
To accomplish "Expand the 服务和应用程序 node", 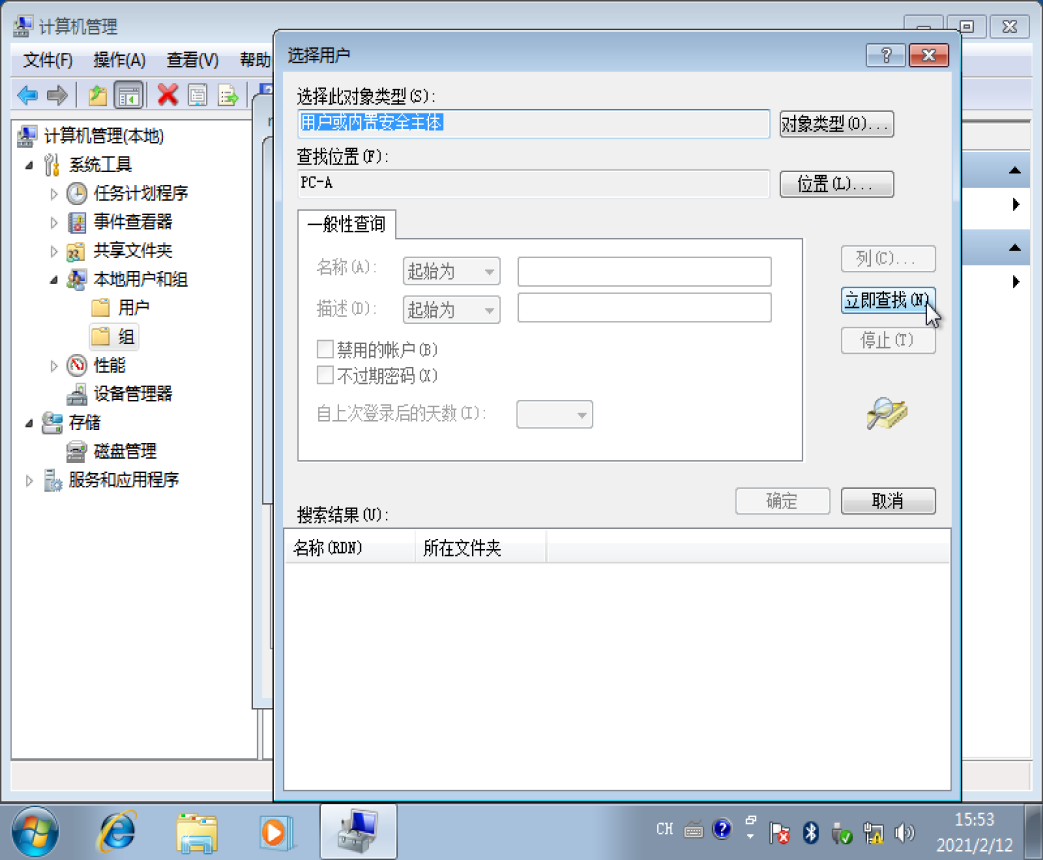I will (29, 480).
